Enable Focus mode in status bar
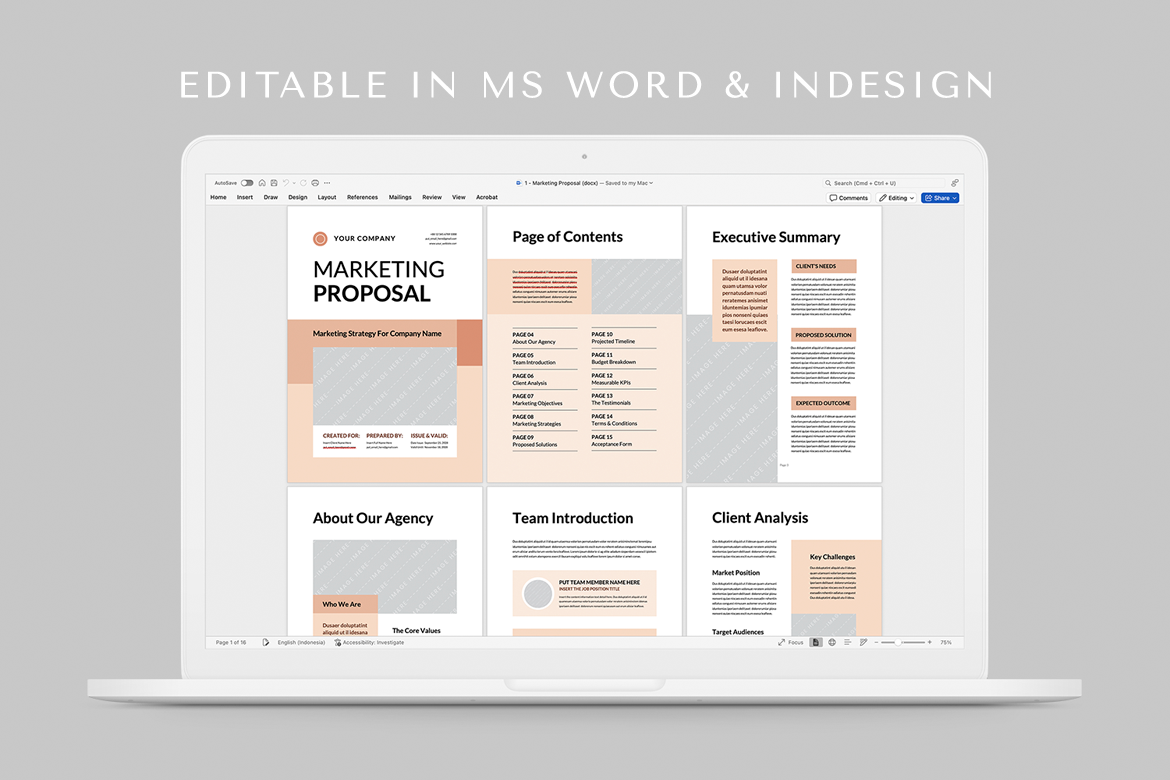The image size is (1170, 780). coord(790,642)
